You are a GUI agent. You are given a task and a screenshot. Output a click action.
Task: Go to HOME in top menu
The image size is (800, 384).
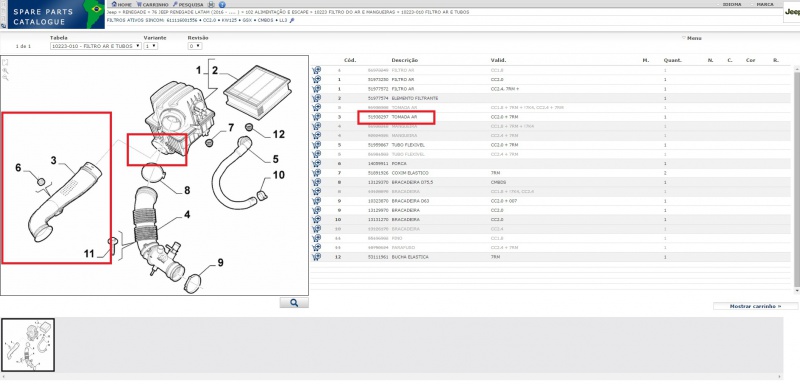click(121, 4)
